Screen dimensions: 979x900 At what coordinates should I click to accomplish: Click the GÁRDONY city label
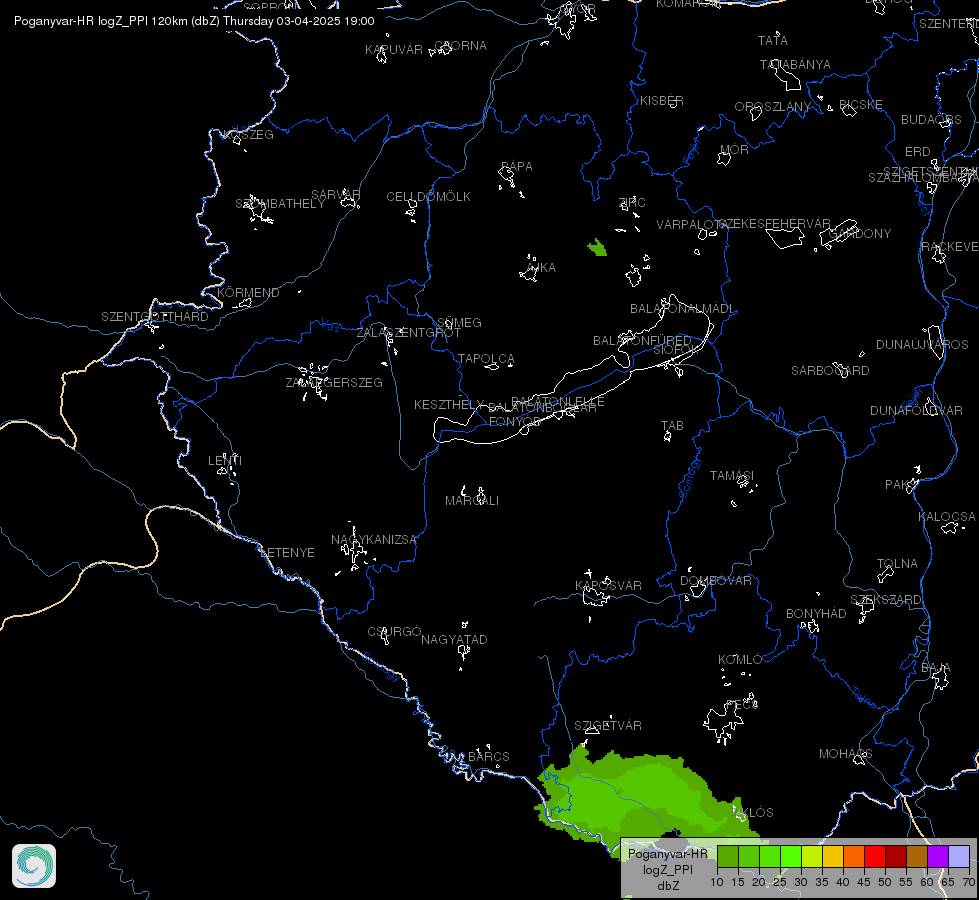(x=859, y=234)
